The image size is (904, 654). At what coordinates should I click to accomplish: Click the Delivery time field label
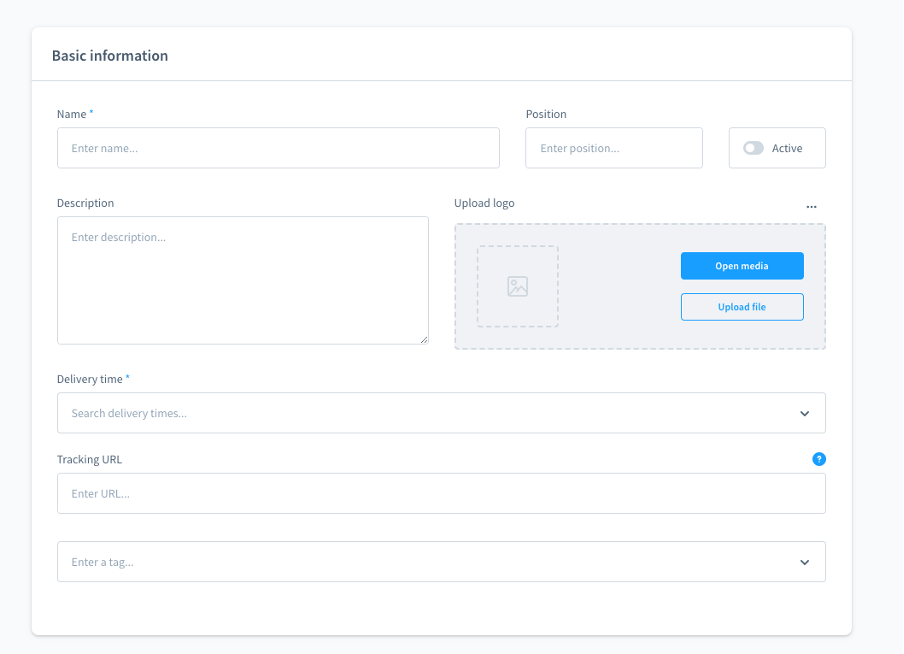pyautogui.click(x=90, y=379)
